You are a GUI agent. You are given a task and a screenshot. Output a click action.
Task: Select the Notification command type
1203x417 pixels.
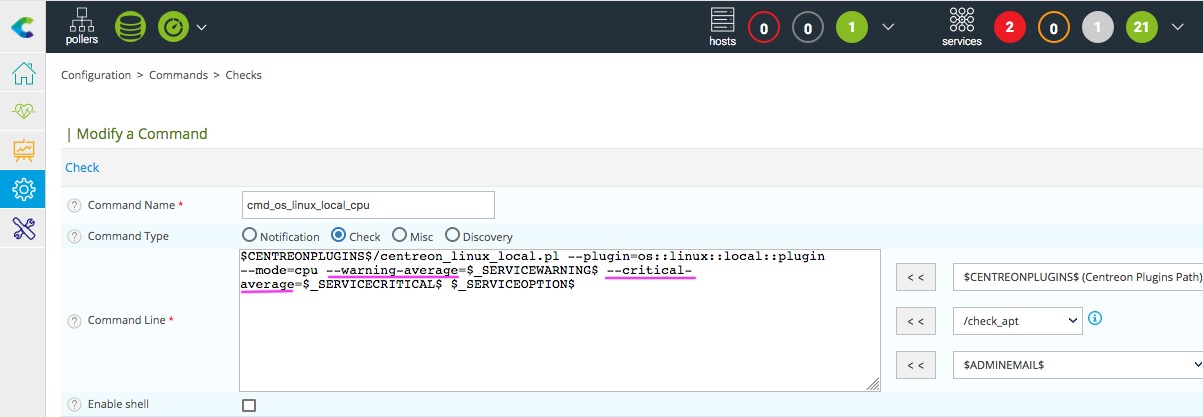251,236
